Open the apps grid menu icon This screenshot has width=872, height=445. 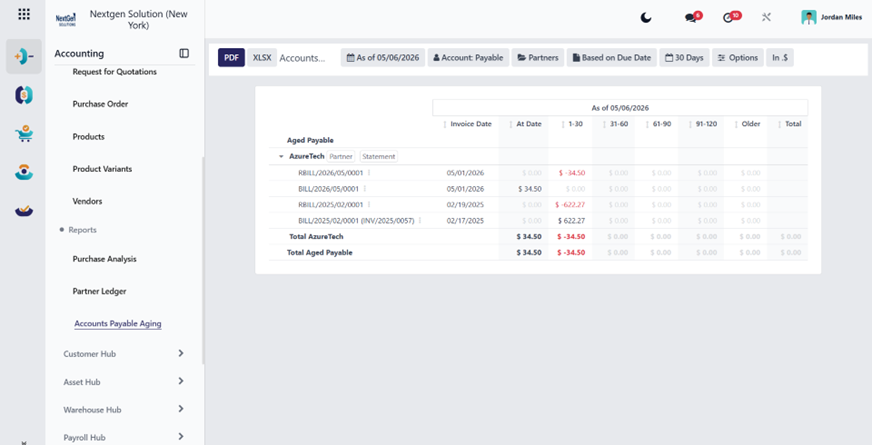24,14
